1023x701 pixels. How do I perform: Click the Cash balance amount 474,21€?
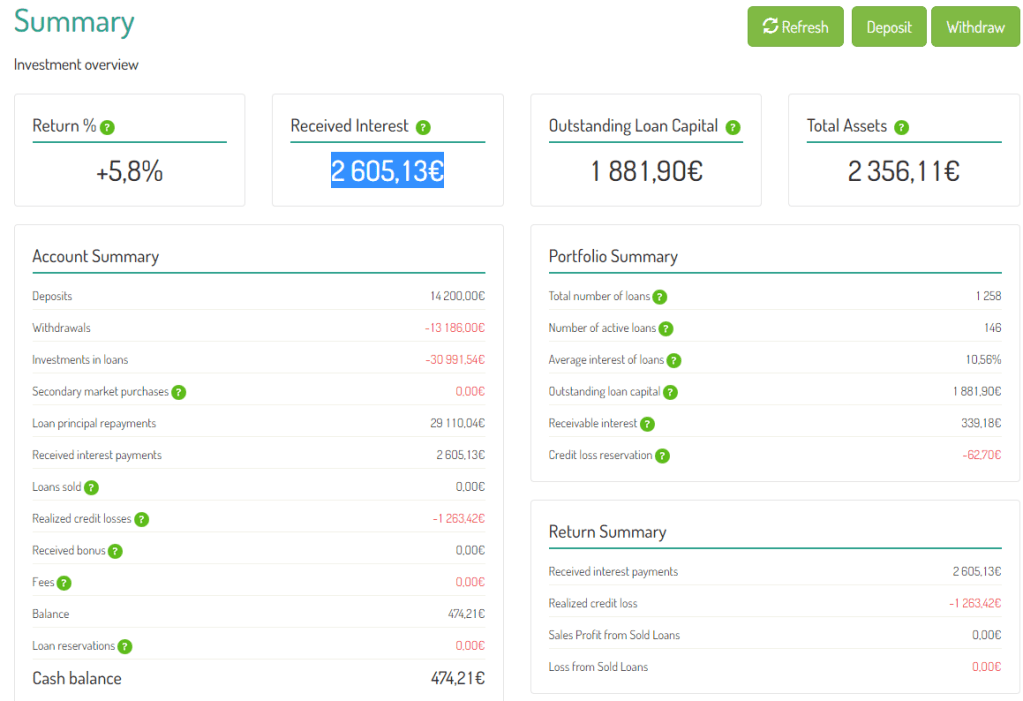tap(458, 678)
